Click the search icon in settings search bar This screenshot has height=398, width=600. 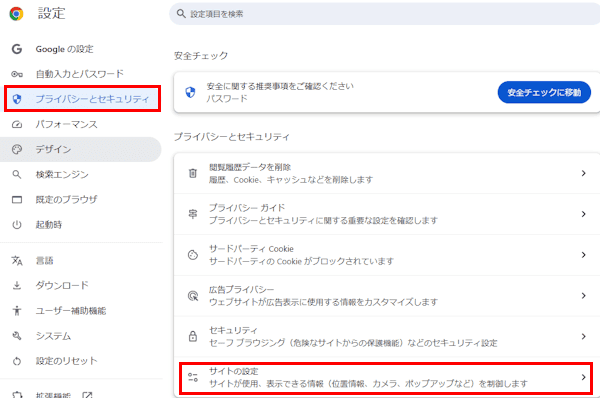[x=181, y=14]
